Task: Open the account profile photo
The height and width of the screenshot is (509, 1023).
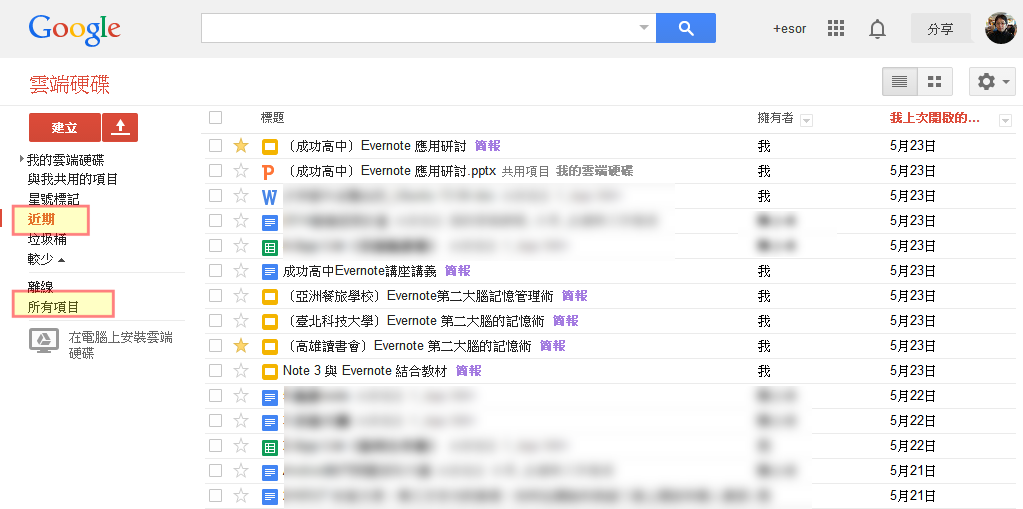Action: point(1000,29)
